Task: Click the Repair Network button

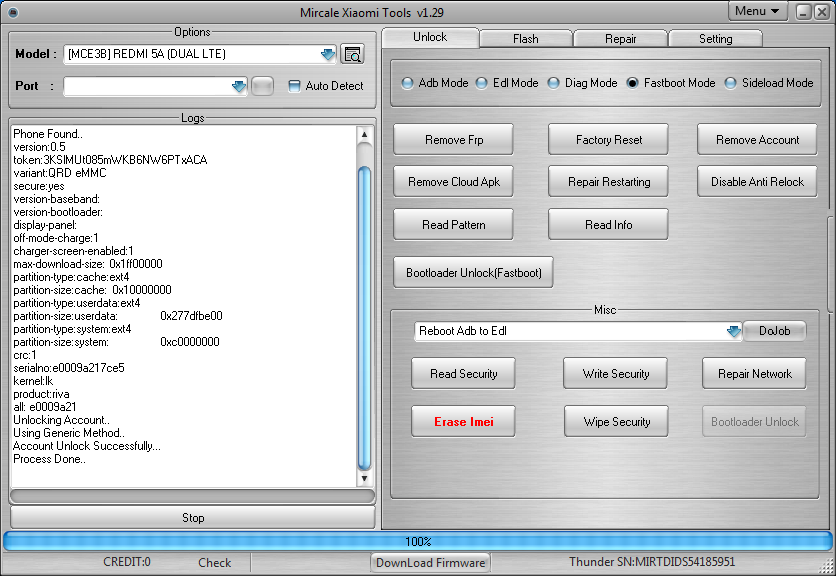Action: coord(754,374)
